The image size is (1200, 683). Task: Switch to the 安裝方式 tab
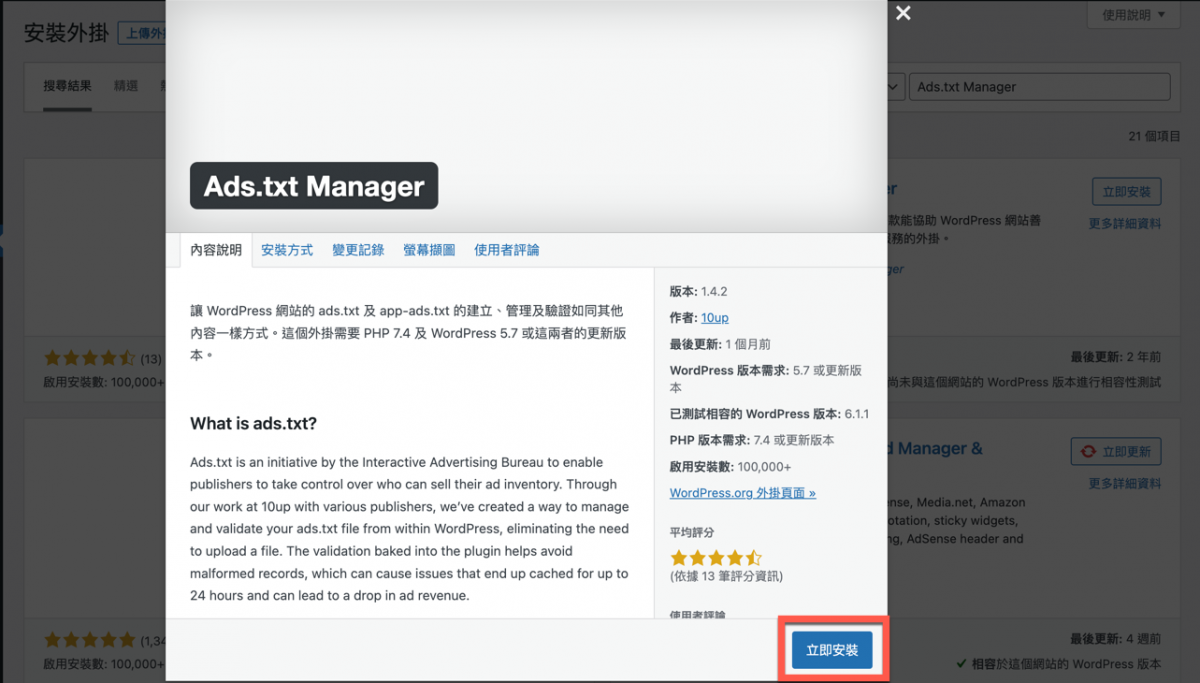click(x=287, y=250)
